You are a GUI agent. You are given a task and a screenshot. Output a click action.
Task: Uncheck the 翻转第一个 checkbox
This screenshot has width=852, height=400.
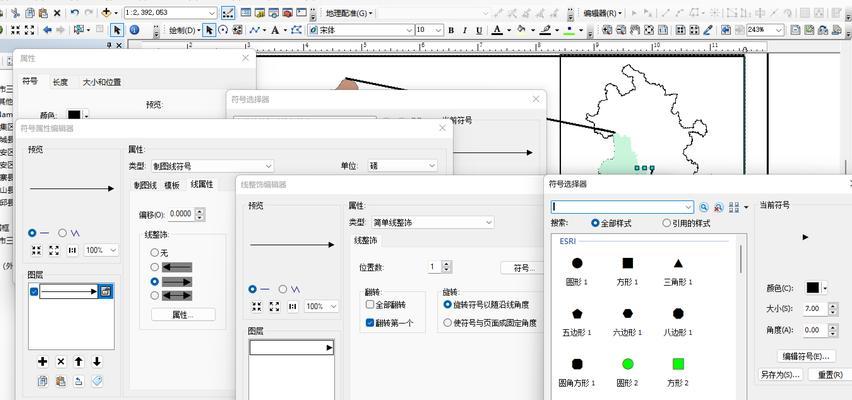[x=370, y=323]
